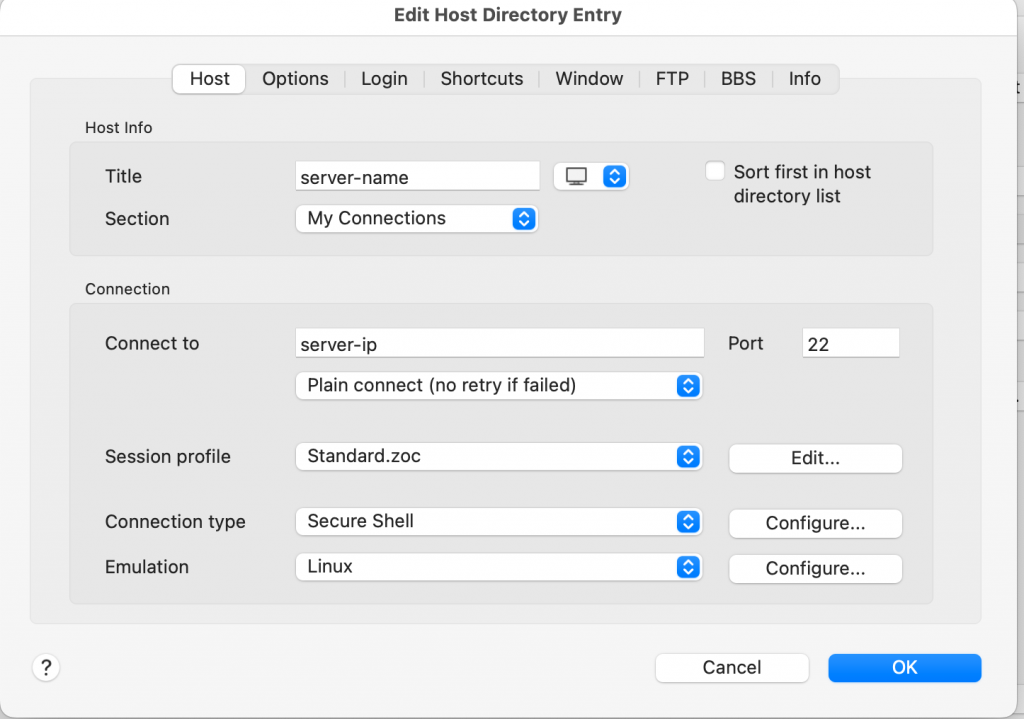Expand the My Connections section dropdown

click(x=416, y=219)
